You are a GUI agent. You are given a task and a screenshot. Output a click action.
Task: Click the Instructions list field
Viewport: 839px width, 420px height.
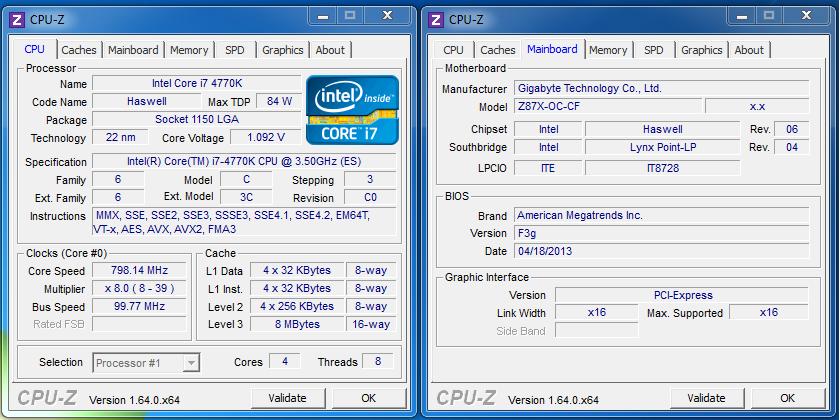pos(244,222)
